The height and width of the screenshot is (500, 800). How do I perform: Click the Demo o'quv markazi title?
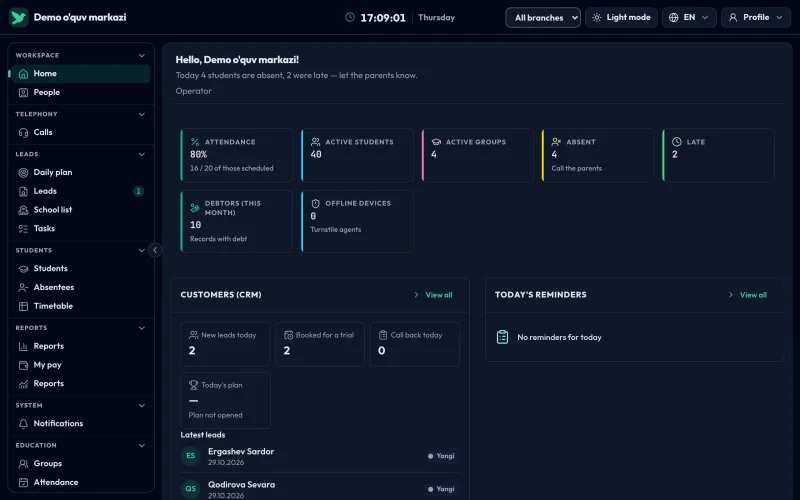(x=80, y=17)
